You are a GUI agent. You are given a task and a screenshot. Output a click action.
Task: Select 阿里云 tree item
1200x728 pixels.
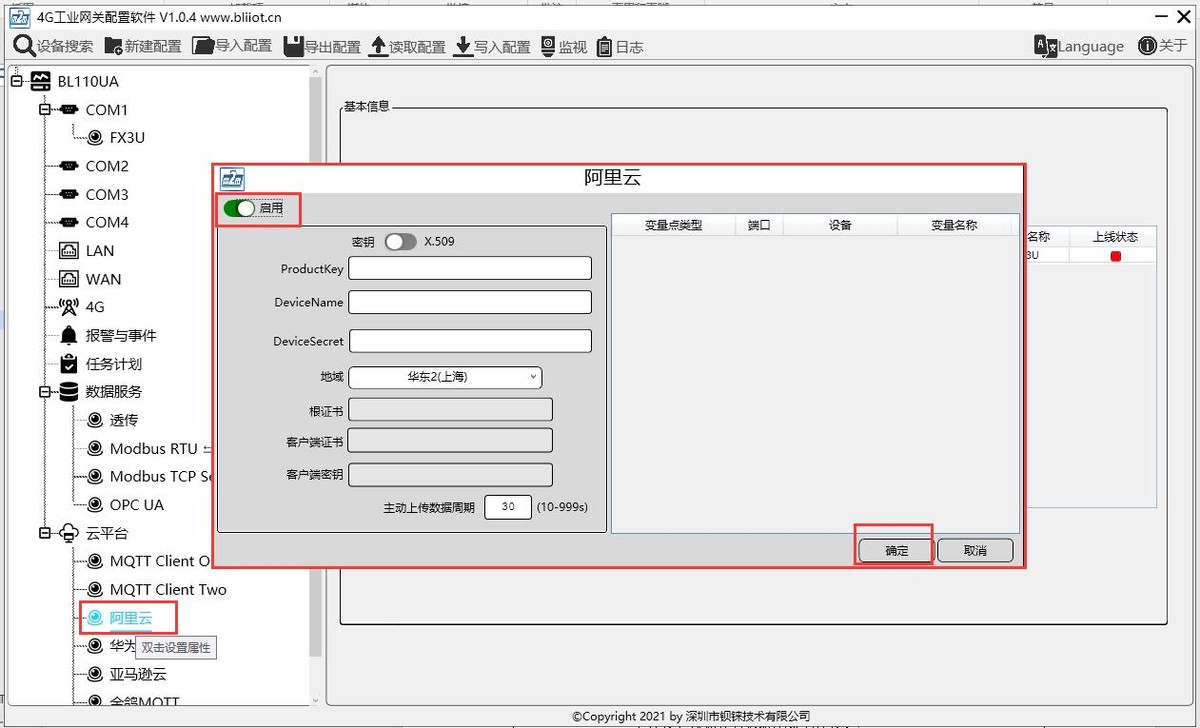[x=131, y=618]
